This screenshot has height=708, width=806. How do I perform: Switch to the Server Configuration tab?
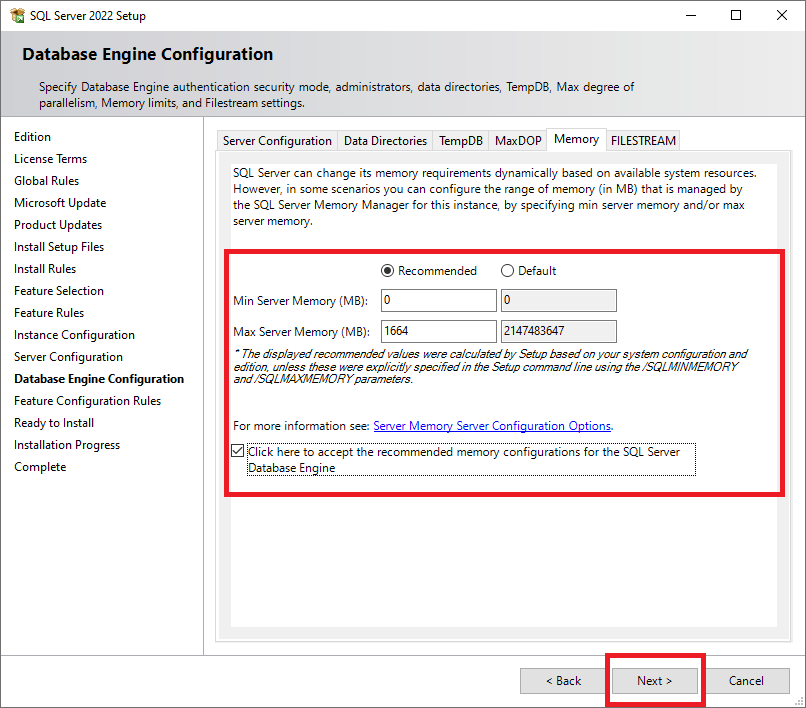tap(277, 141)
